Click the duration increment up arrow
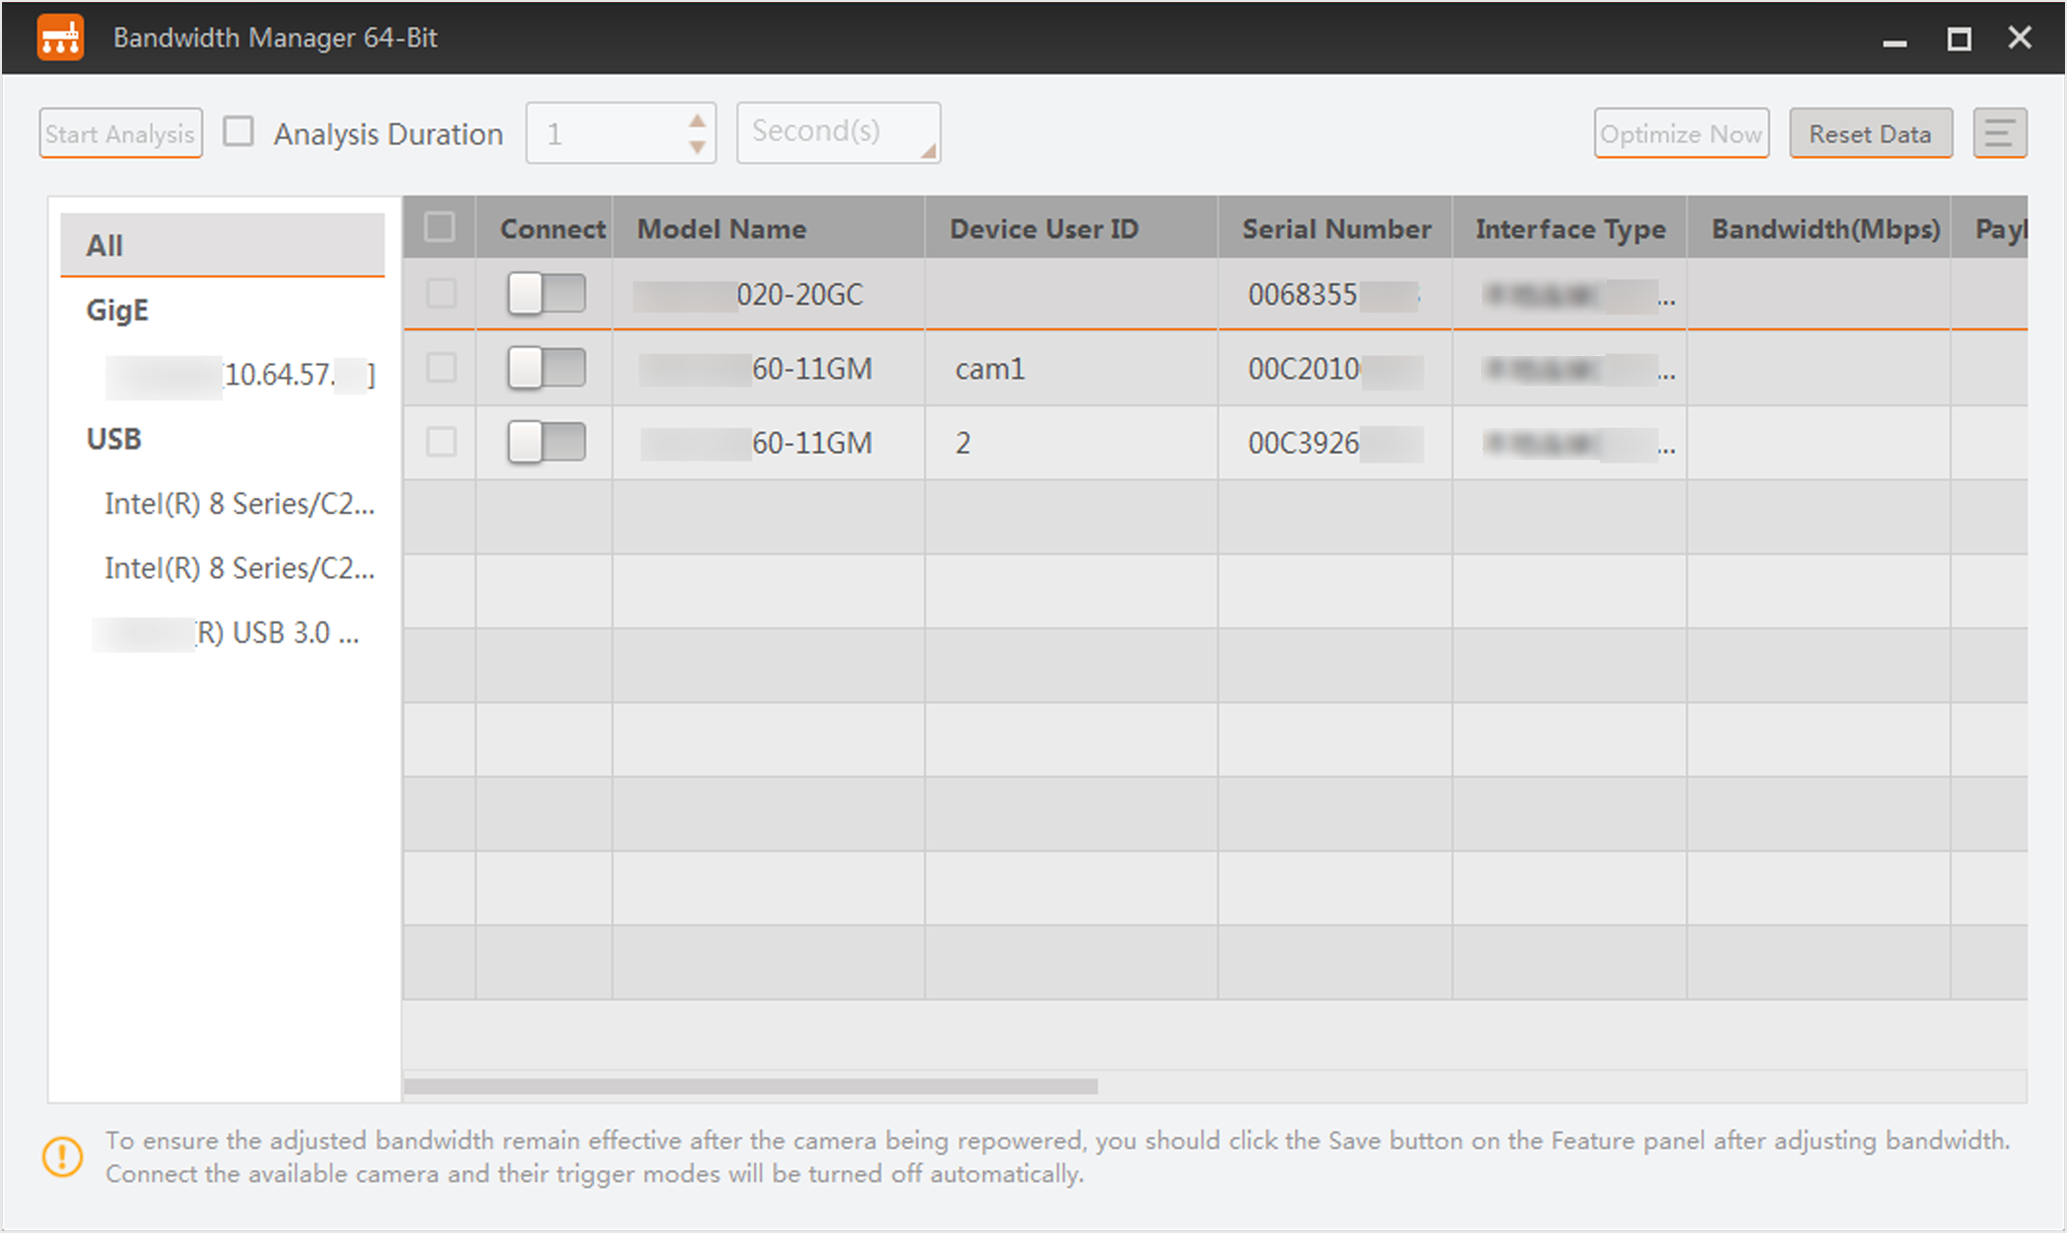Image resolution: width=2067 pixels, height=1233 pixels. tap(697, 120)
